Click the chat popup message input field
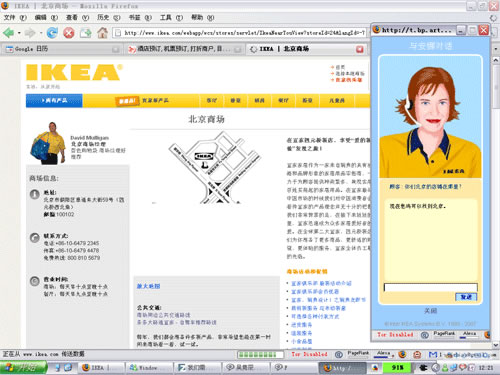500x375 pixels. pos(430,287)
